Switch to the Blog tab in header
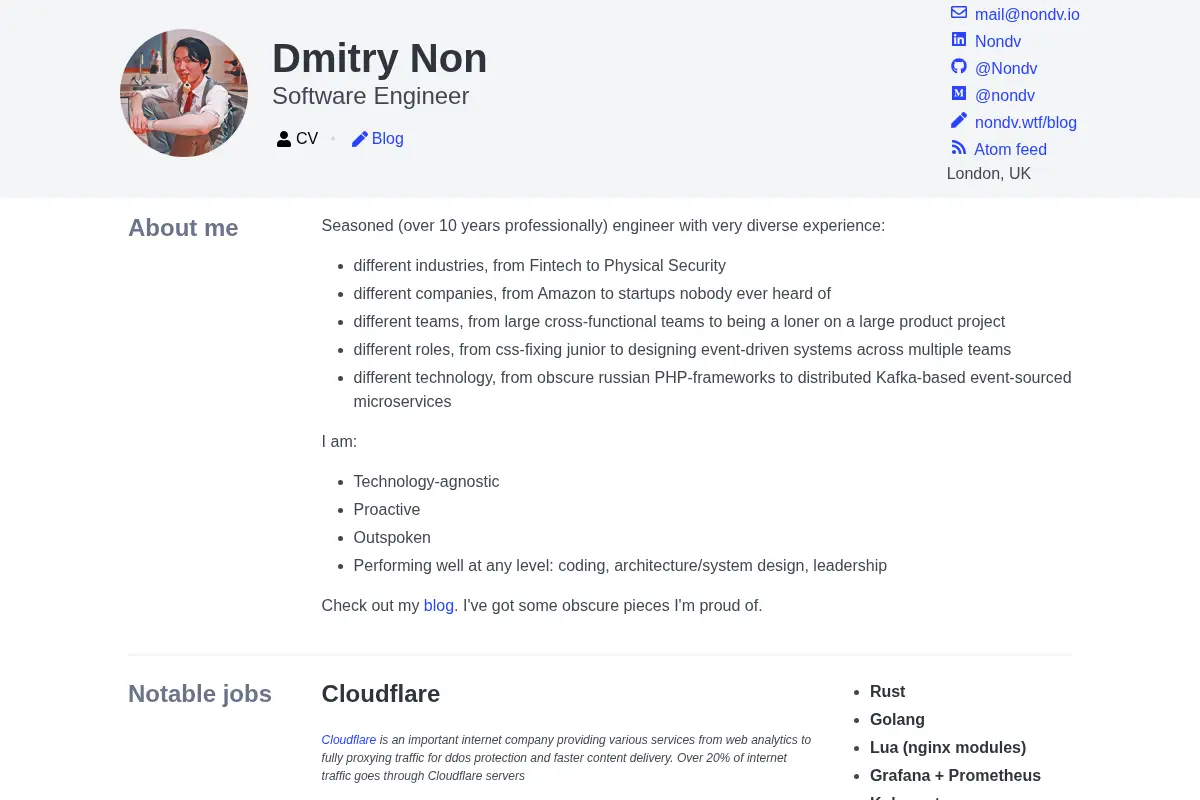The height and width of the screenshot is (800, 1200). [378, 139]
